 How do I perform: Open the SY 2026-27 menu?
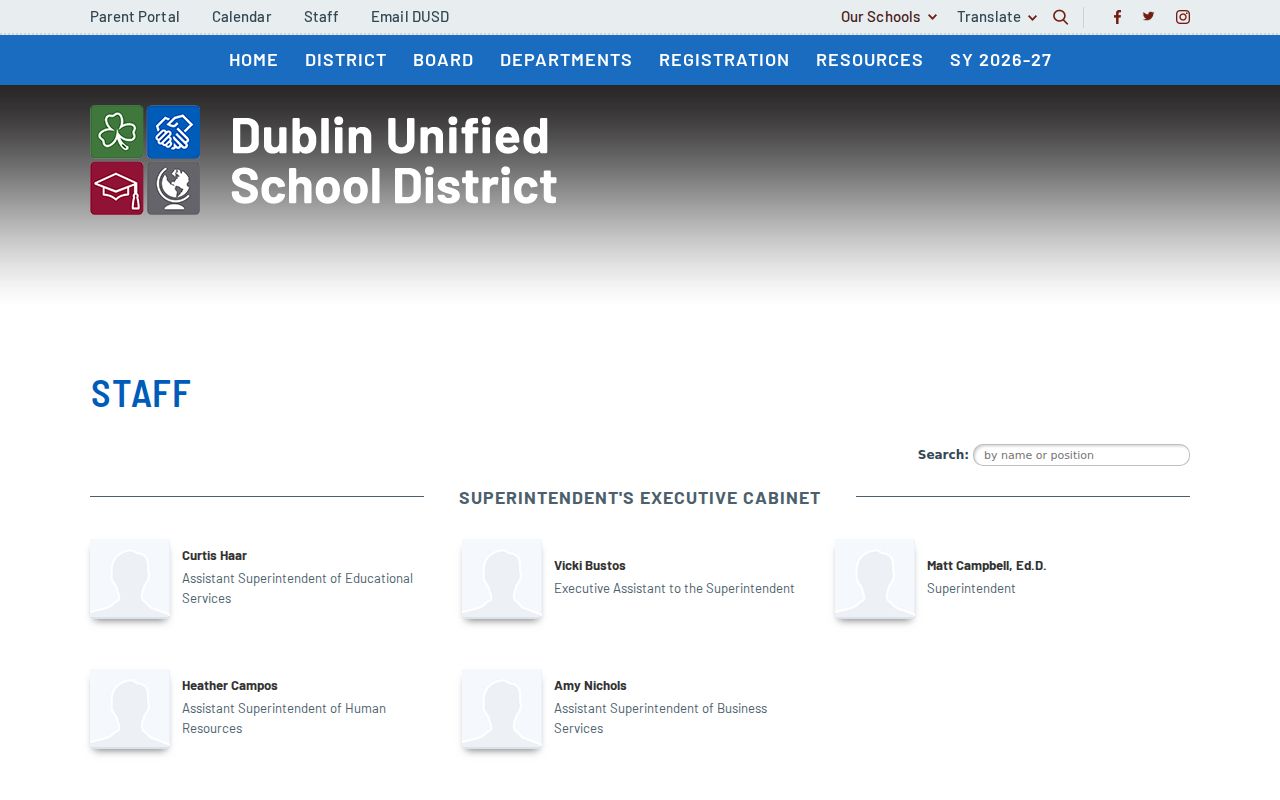tap(1001, 60)
